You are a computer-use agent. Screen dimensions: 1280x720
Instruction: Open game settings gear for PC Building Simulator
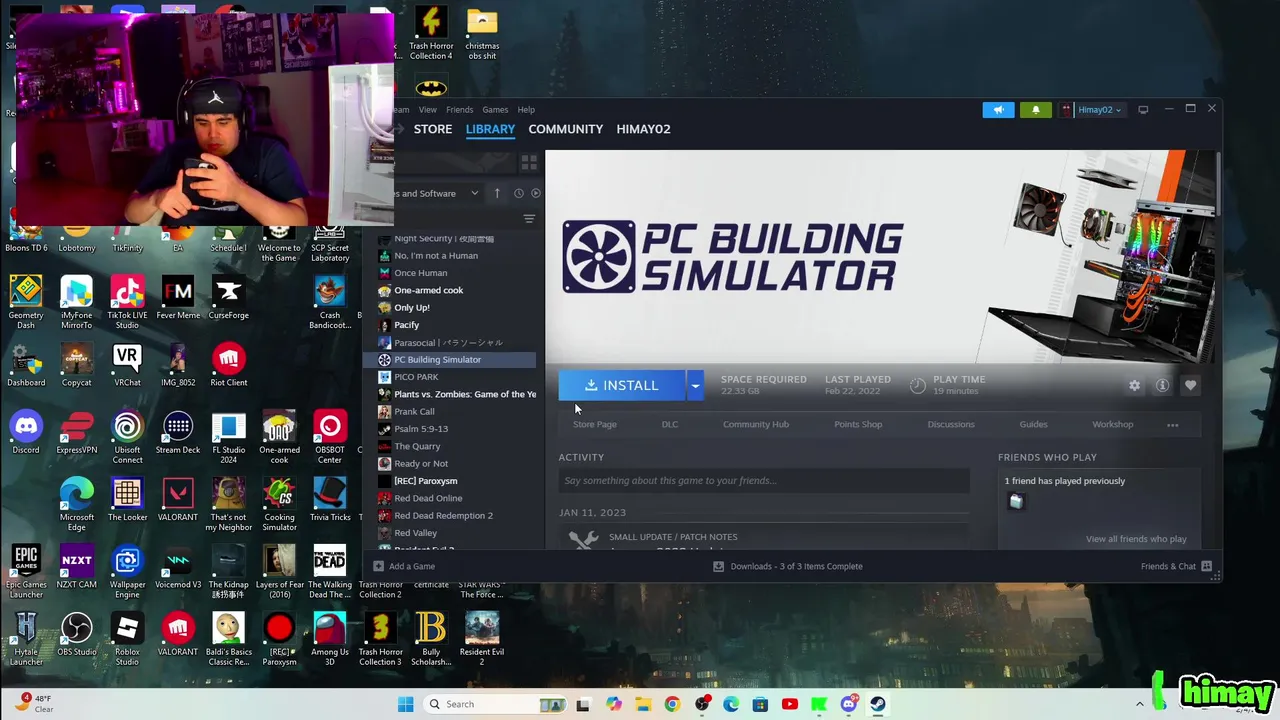pos(1134,385)
